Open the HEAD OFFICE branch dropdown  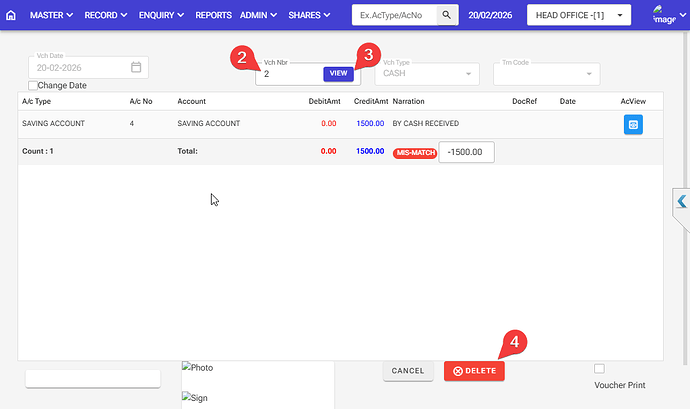point(579,16)
